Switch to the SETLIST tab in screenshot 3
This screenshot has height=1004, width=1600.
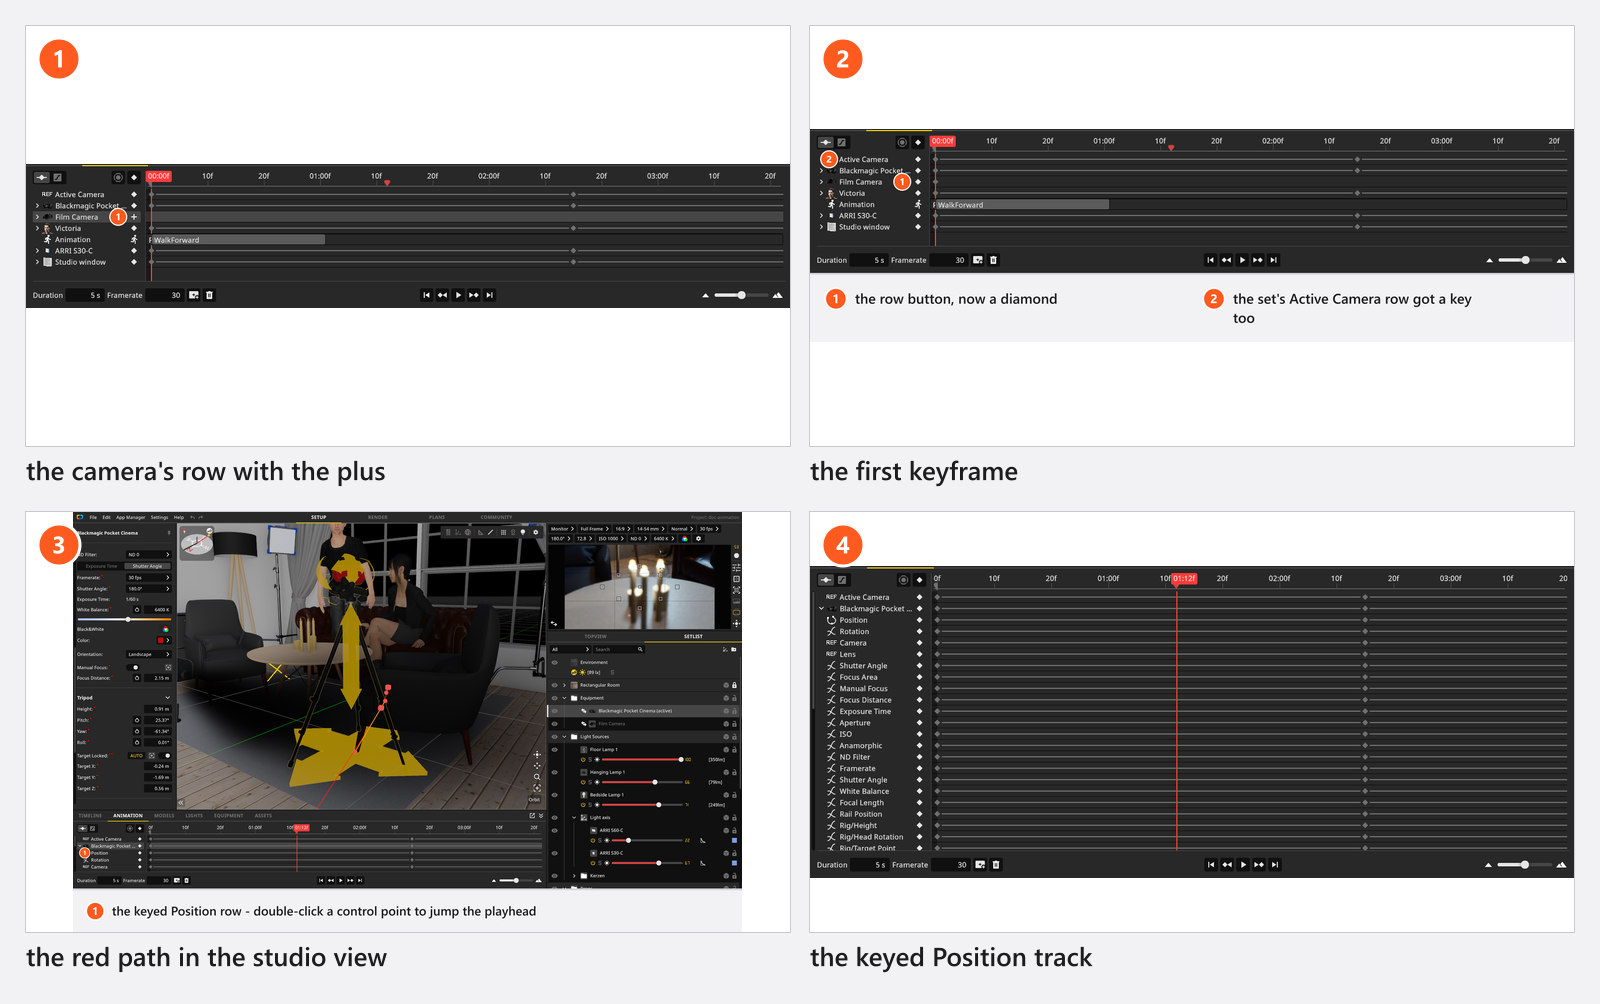pyautogui.click(x=693, y=636)
